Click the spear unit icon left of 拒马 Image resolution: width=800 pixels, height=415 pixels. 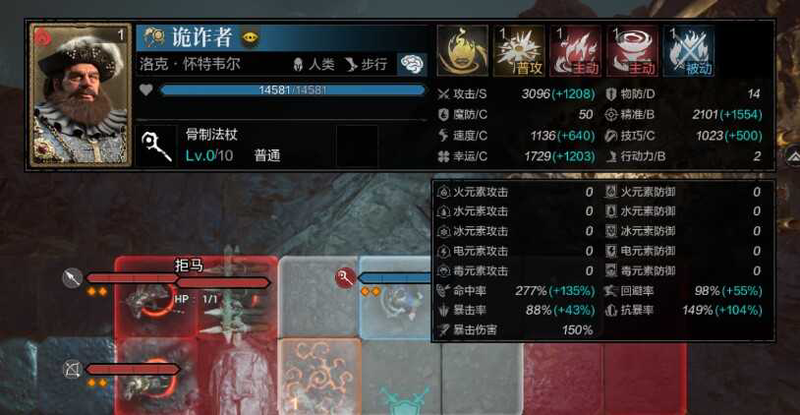click(72, 278)
